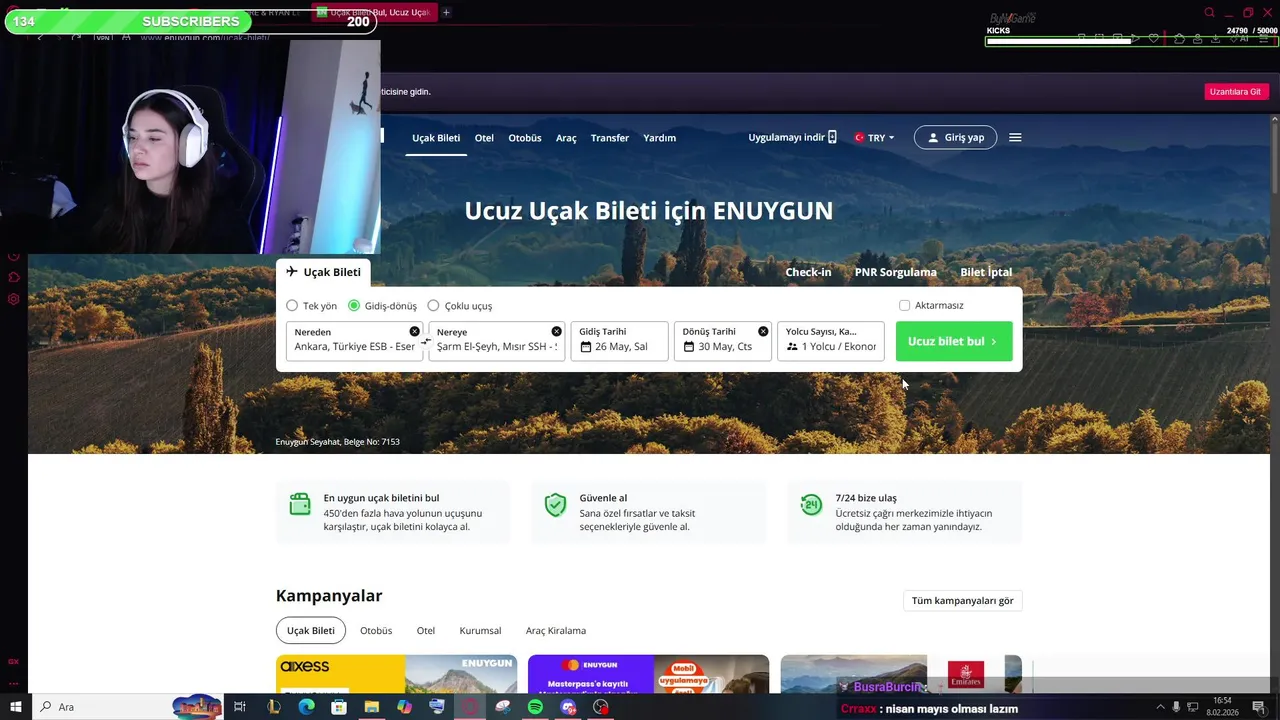
Task: Open Microsoft Store from the taskbar
Action: (339, 707)
